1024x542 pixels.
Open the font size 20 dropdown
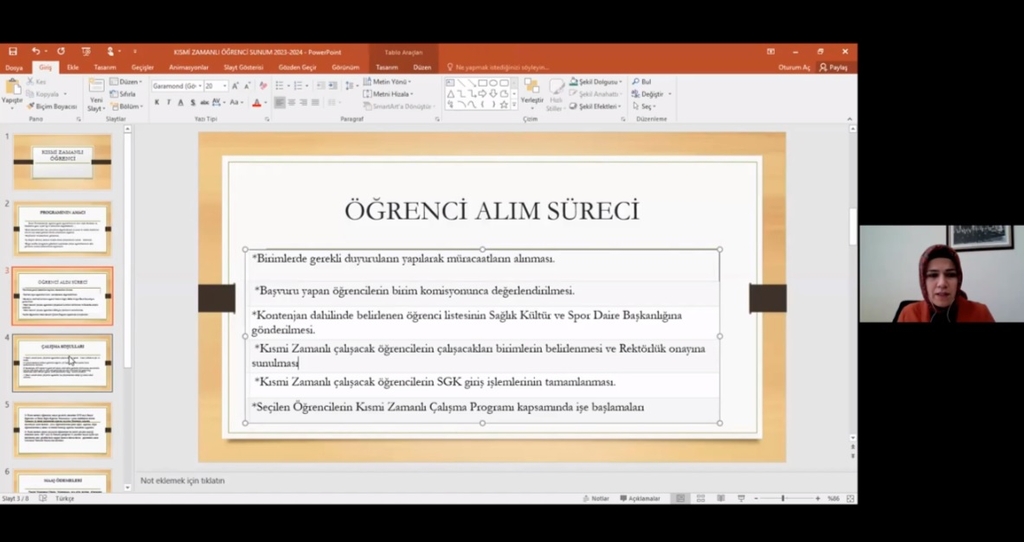(x=225, y=86)
